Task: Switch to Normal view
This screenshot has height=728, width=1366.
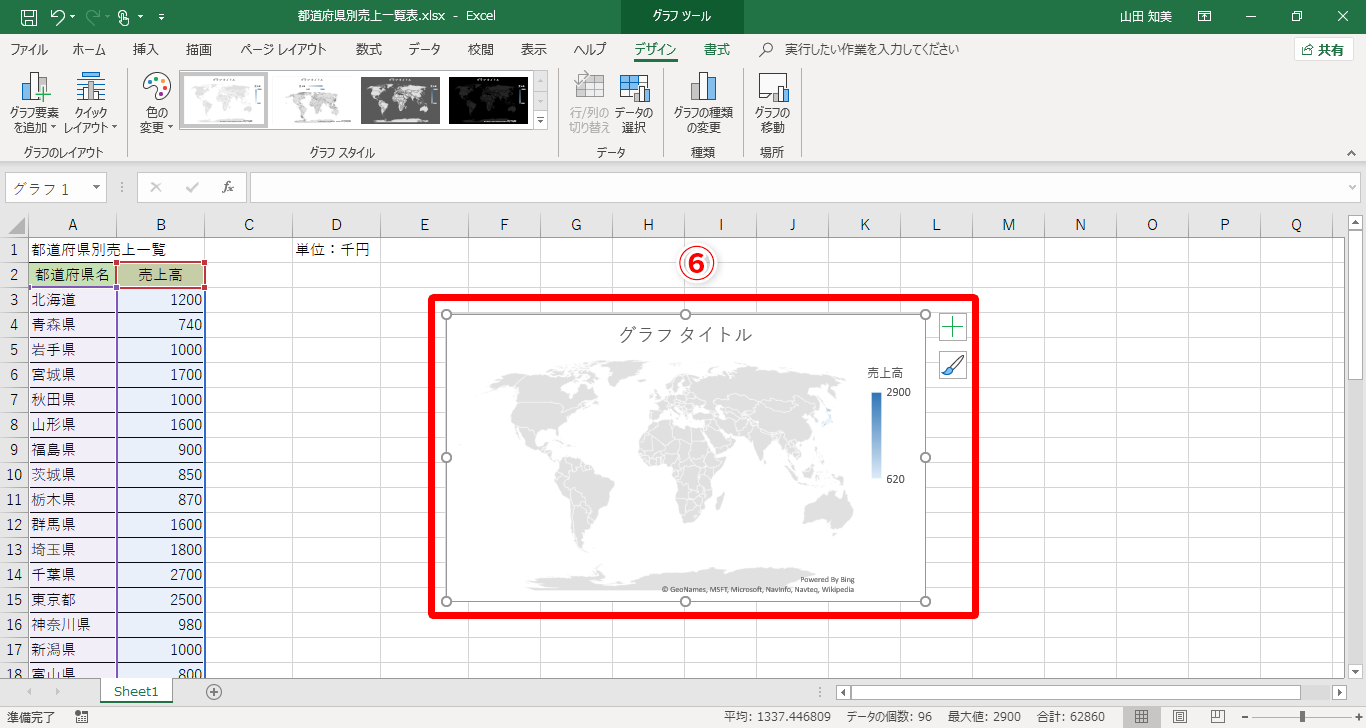Action: (1140, 717)
